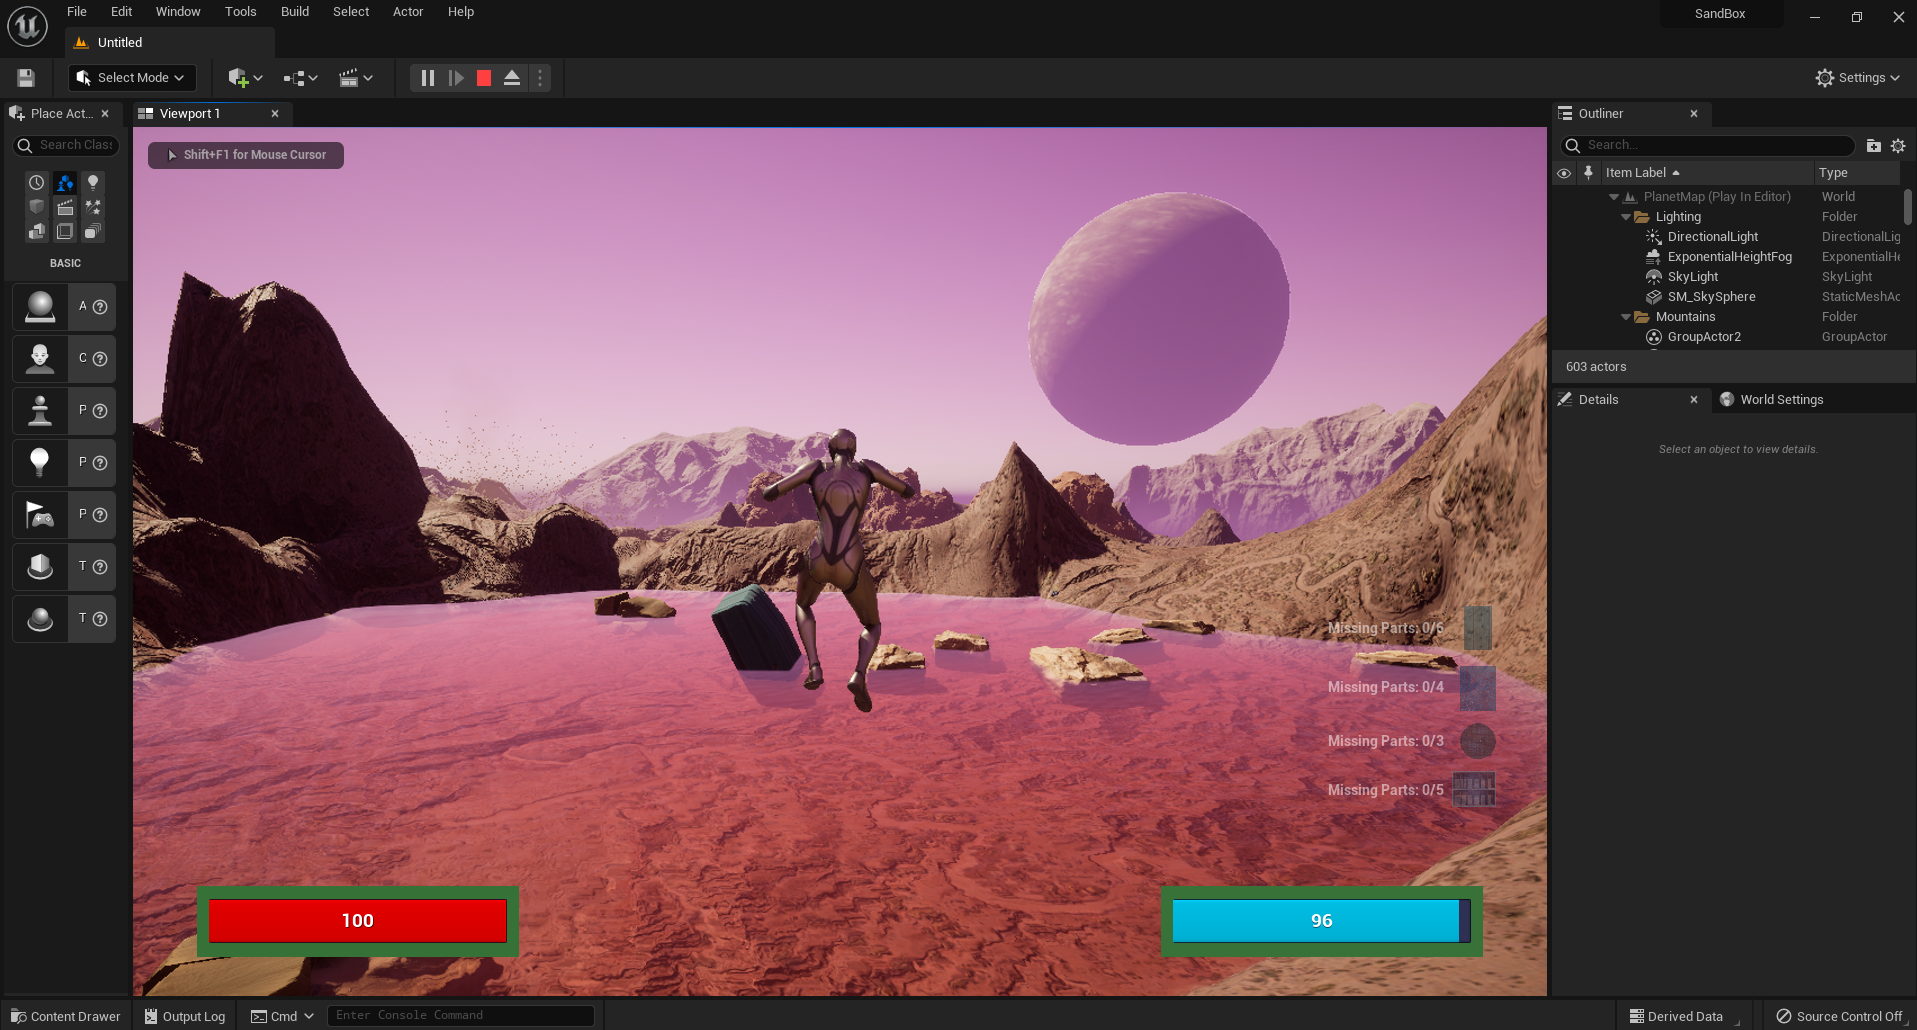This screenshot has height=1030, width=1917.
Task: Close the Outliner panel tab
Action: point(1694,114)
